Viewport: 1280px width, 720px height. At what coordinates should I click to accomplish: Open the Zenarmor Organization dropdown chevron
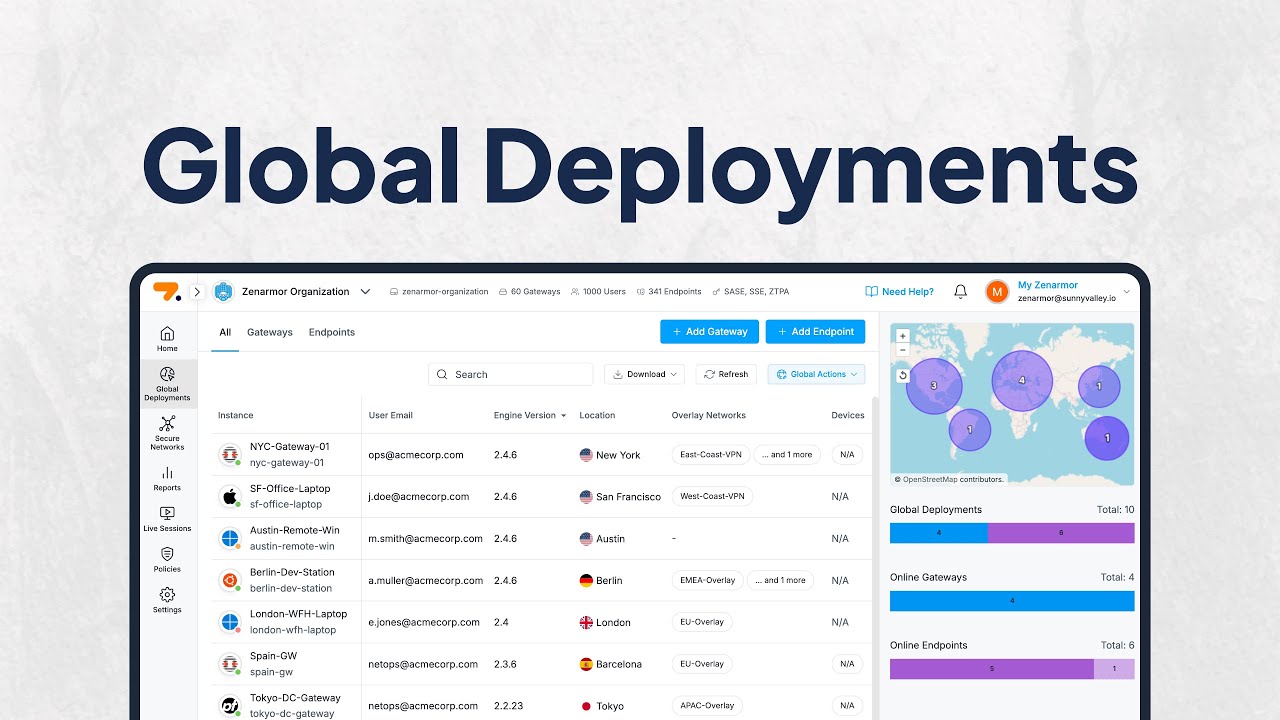tap(365, 292)
